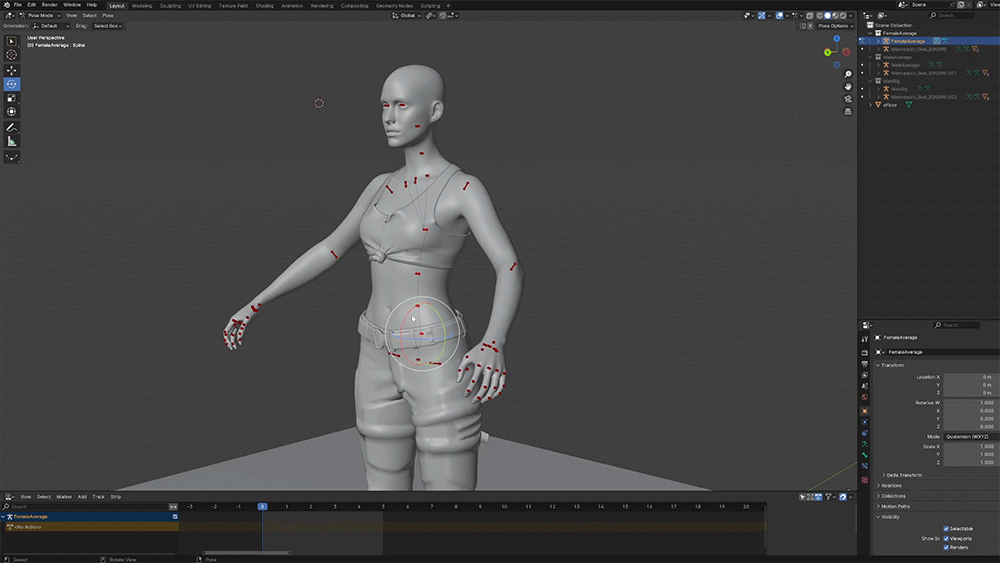
Task: Expand the Relations panel
Action: pyautogui.click(x=891, y=485)
